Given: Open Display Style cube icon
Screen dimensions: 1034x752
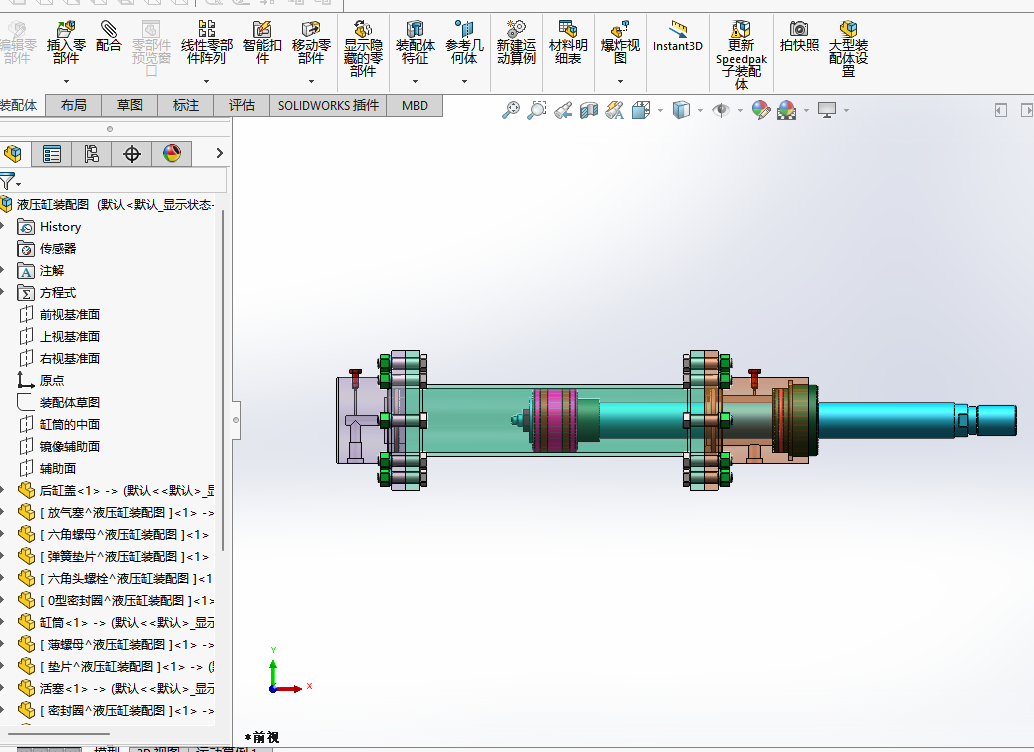Looking at the screenshot, I should click(681, 110).
